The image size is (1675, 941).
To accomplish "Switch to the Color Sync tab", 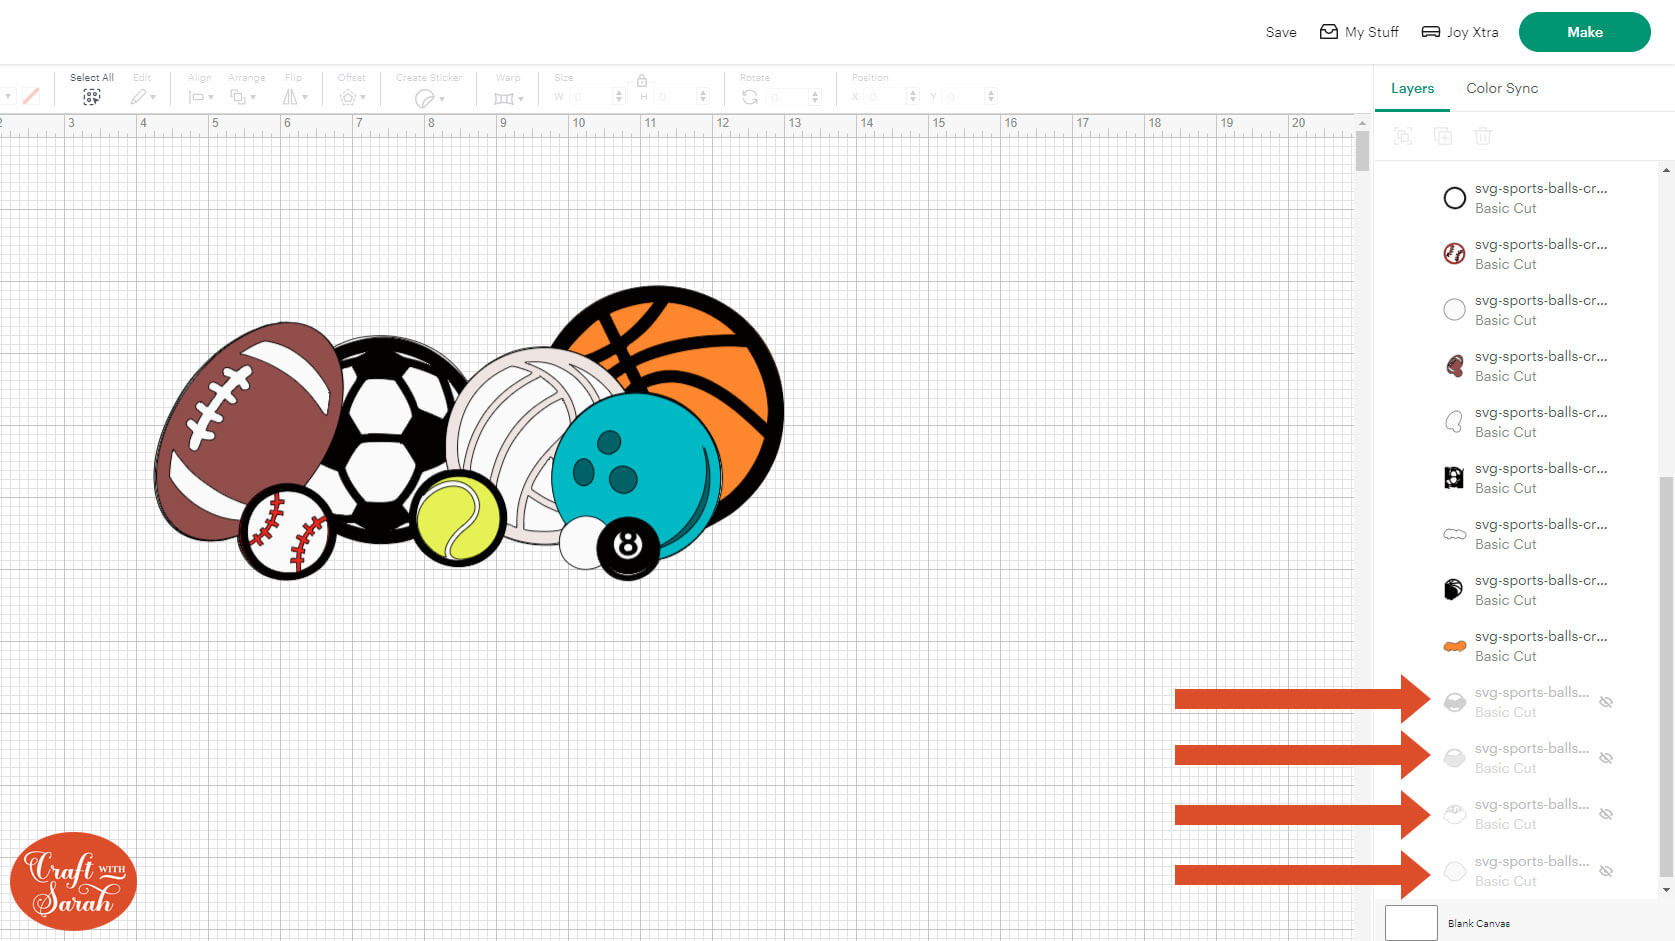I will [1502, 88].
